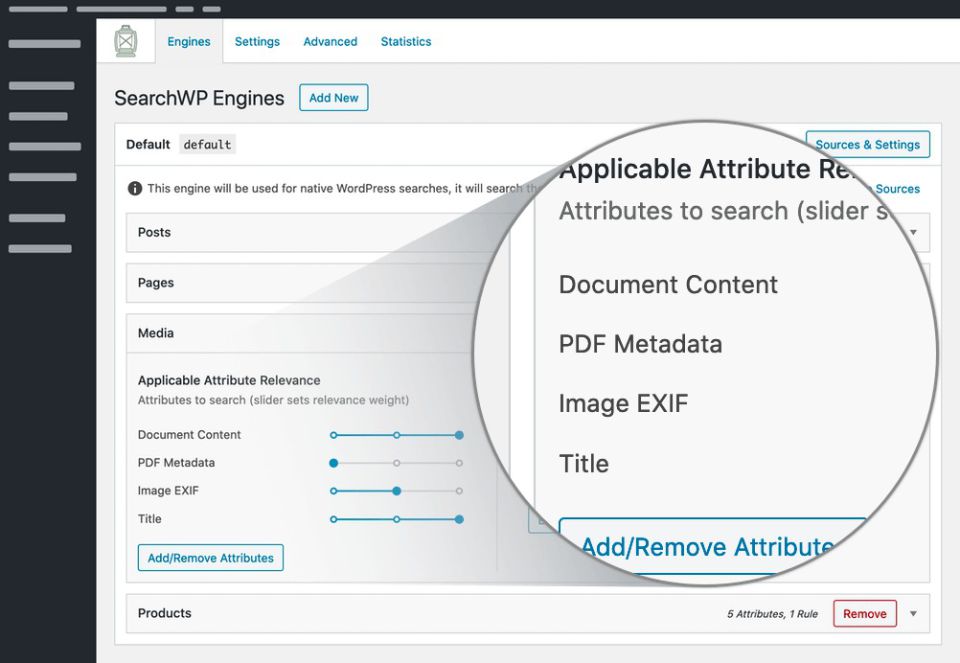This screenshot has width=960, height=663.
Task: Click the default engine slug label
Action: 207,145
